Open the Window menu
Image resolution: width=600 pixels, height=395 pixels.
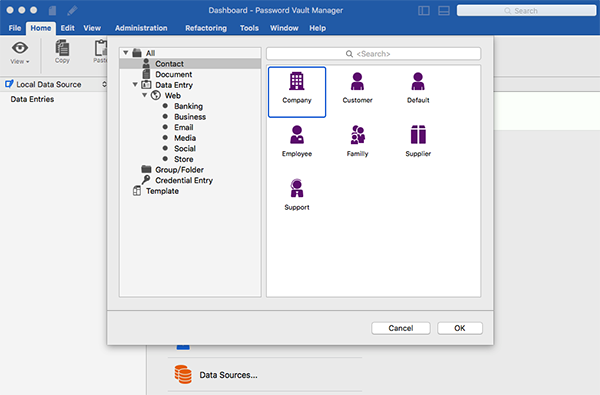(x=284, y=28)
